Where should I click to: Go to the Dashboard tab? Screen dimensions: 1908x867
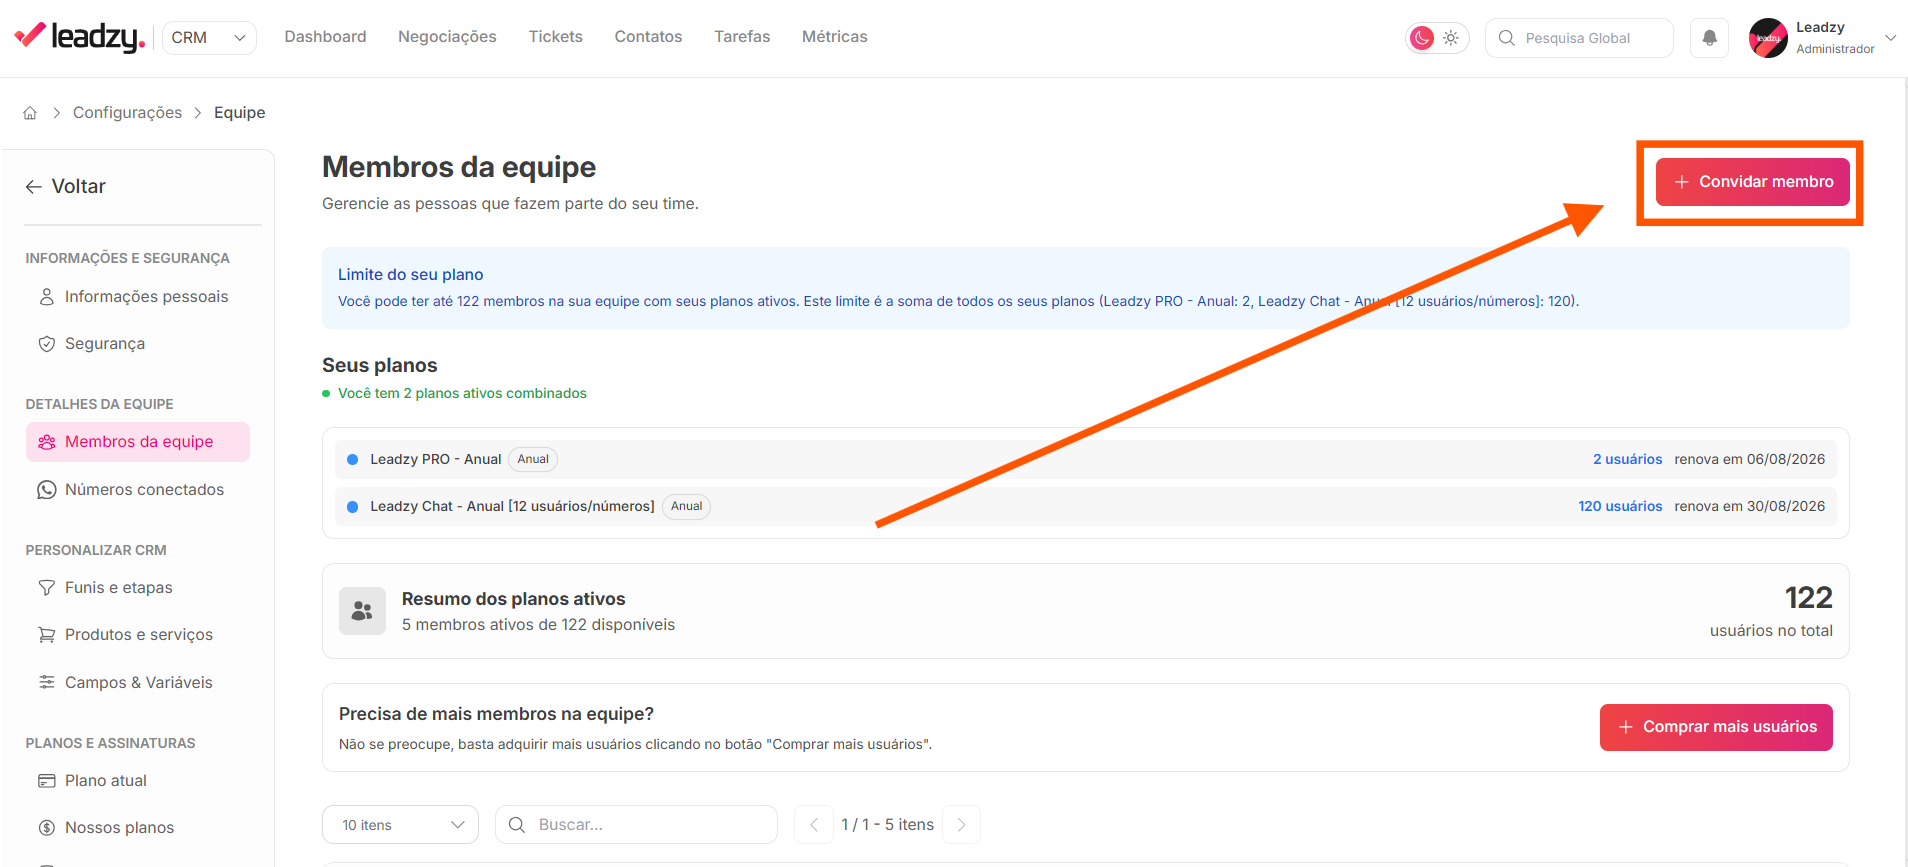[x=325, y=37]
